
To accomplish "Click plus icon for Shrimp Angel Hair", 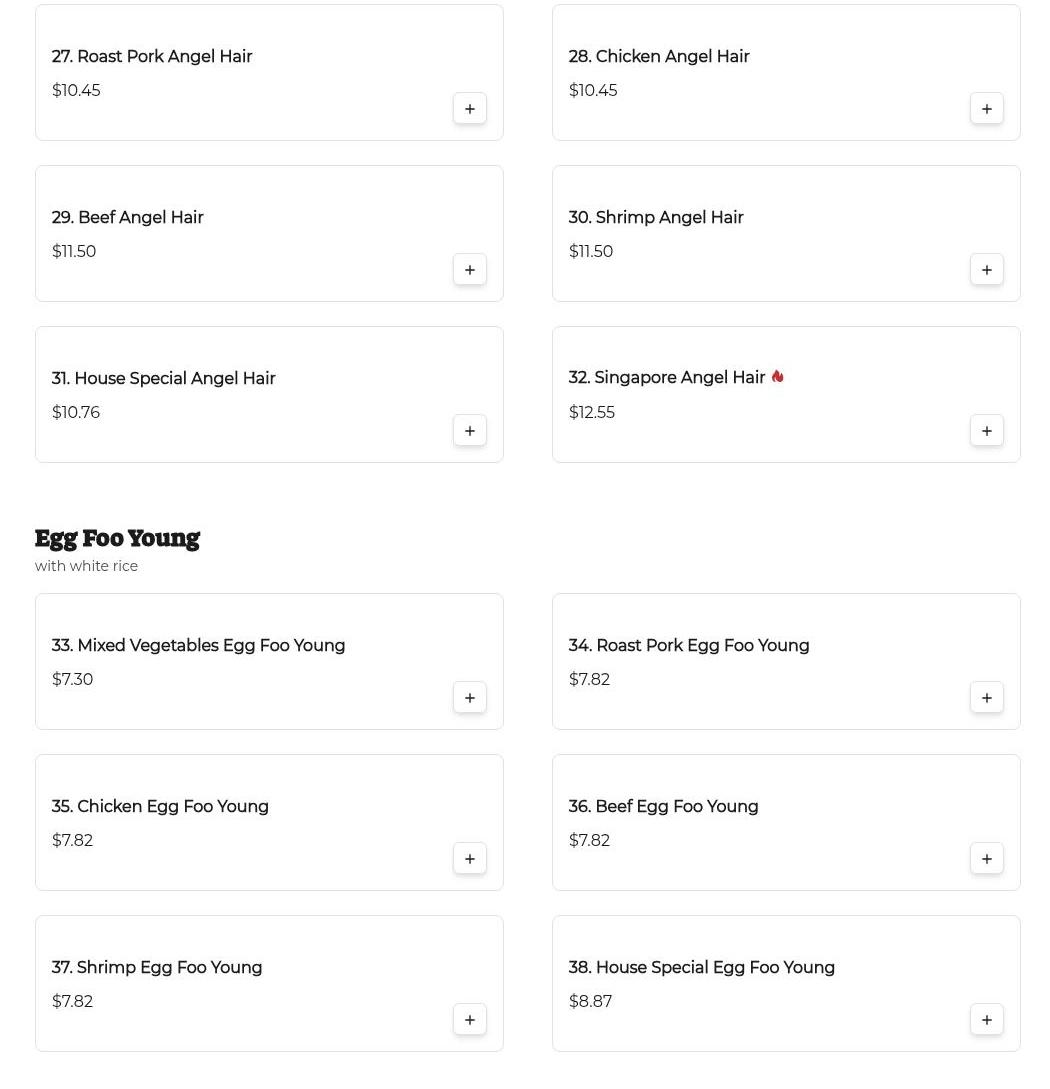I will point(987,270).
